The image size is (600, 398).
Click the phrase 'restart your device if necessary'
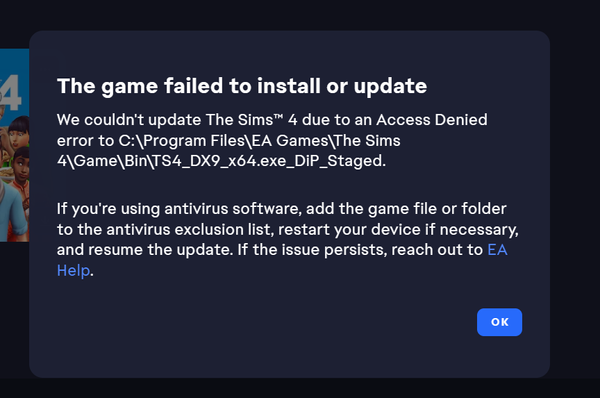(x=398, y=230)
